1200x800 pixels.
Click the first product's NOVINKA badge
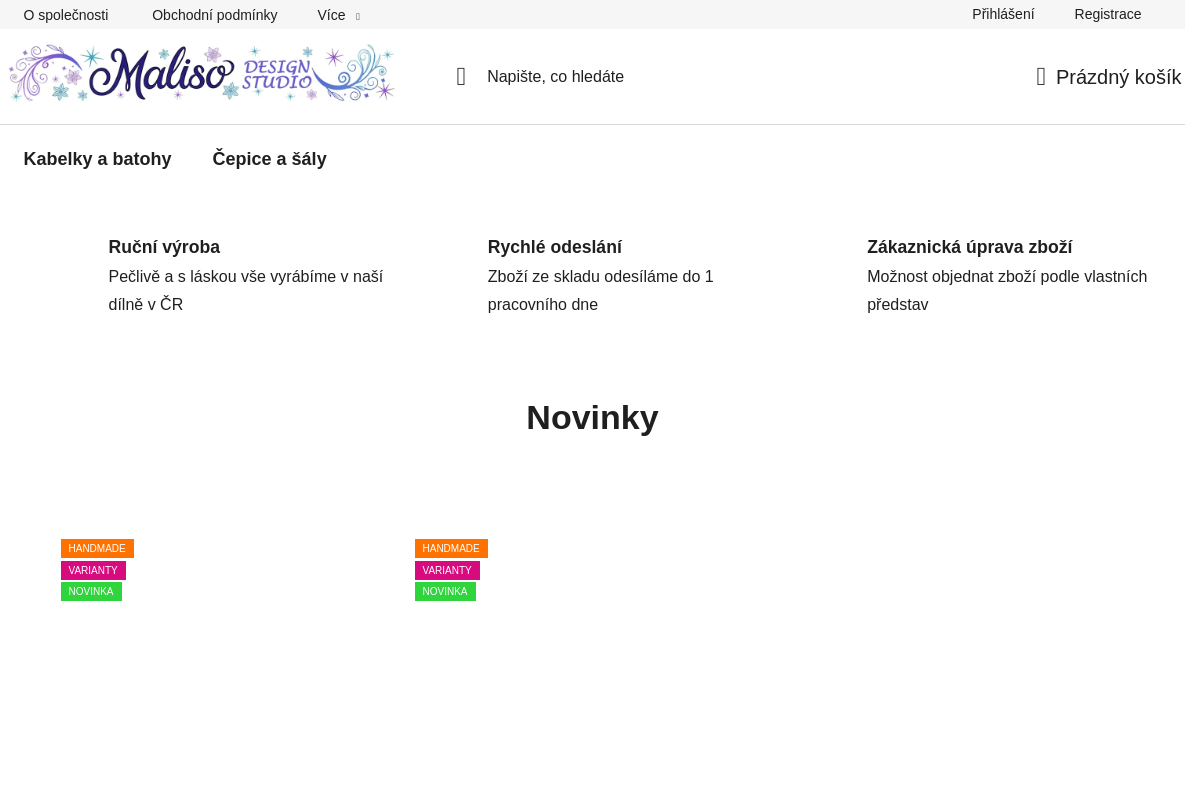click(91, 591)
